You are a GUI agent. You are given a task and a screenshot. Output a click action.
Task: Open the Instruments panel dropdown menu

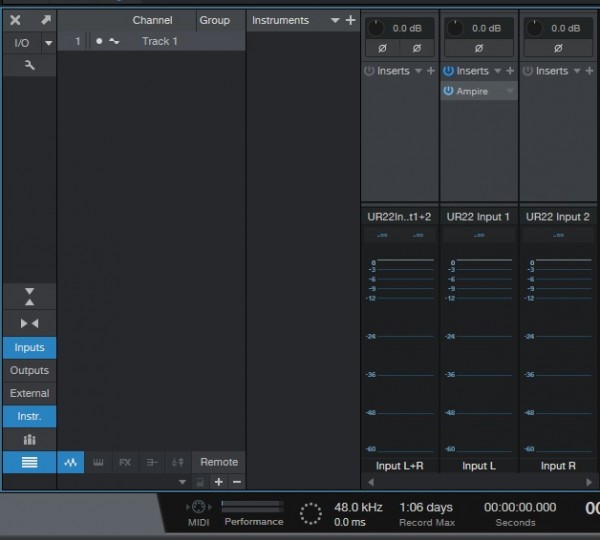(x=333, y=20)
